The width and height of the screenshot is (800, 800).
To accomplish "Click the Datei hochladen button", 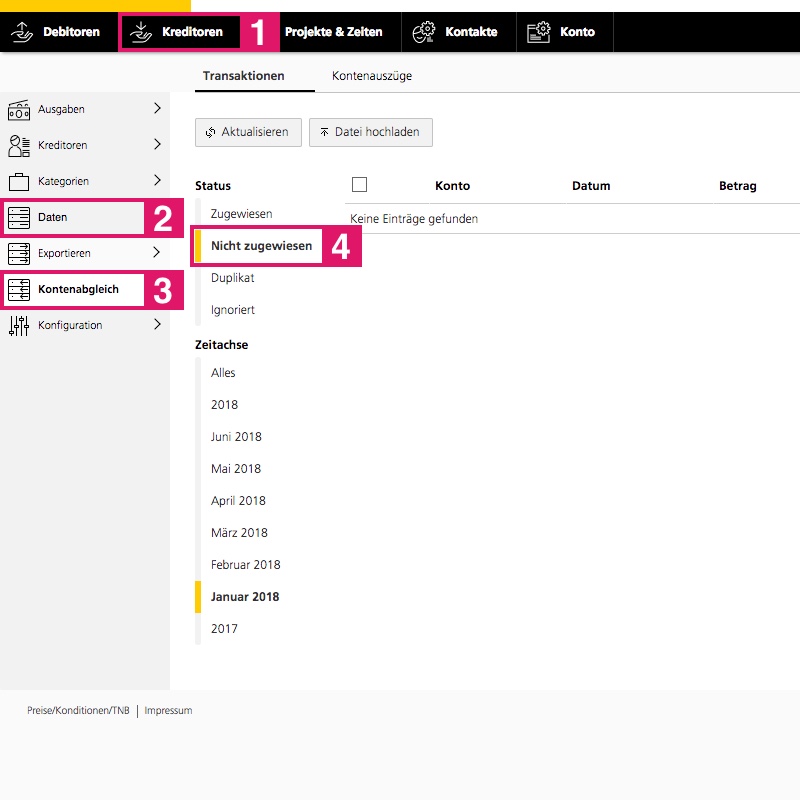I will point(371,132).
